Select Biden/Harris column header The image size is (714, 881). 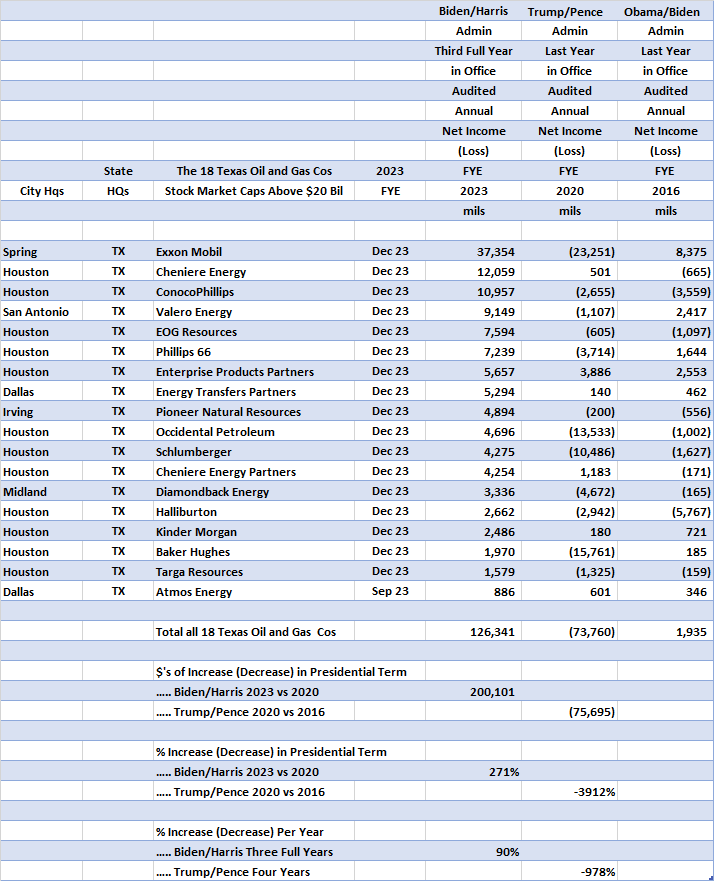pos(473,11)
